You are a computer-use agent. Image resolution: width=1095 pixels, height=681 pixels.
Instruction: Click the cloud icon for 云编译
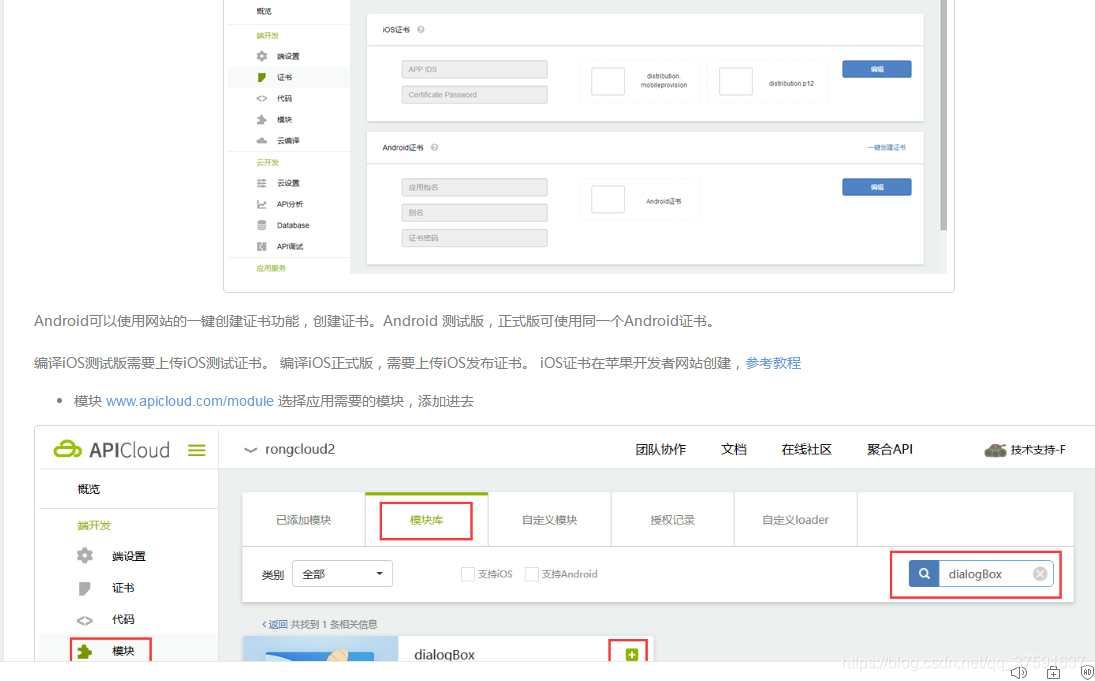coord(262,140)
